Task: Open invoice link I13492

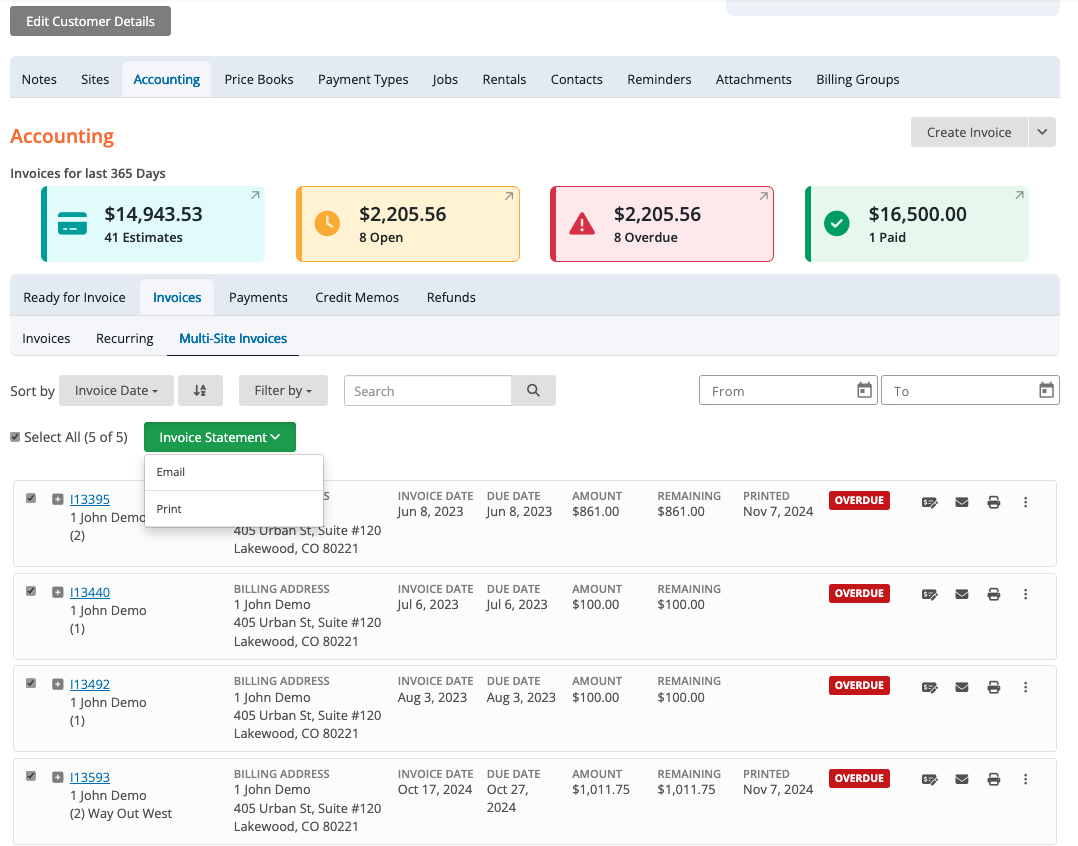Action: [90, 684]
